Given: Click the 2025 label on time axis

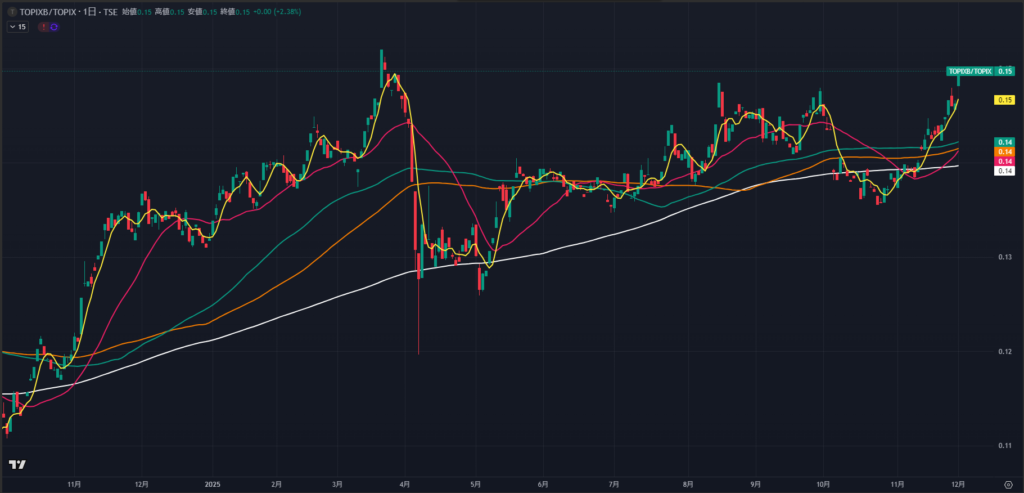Looking at the screenshot, I should pyautogui.click(x=211, y=484).
